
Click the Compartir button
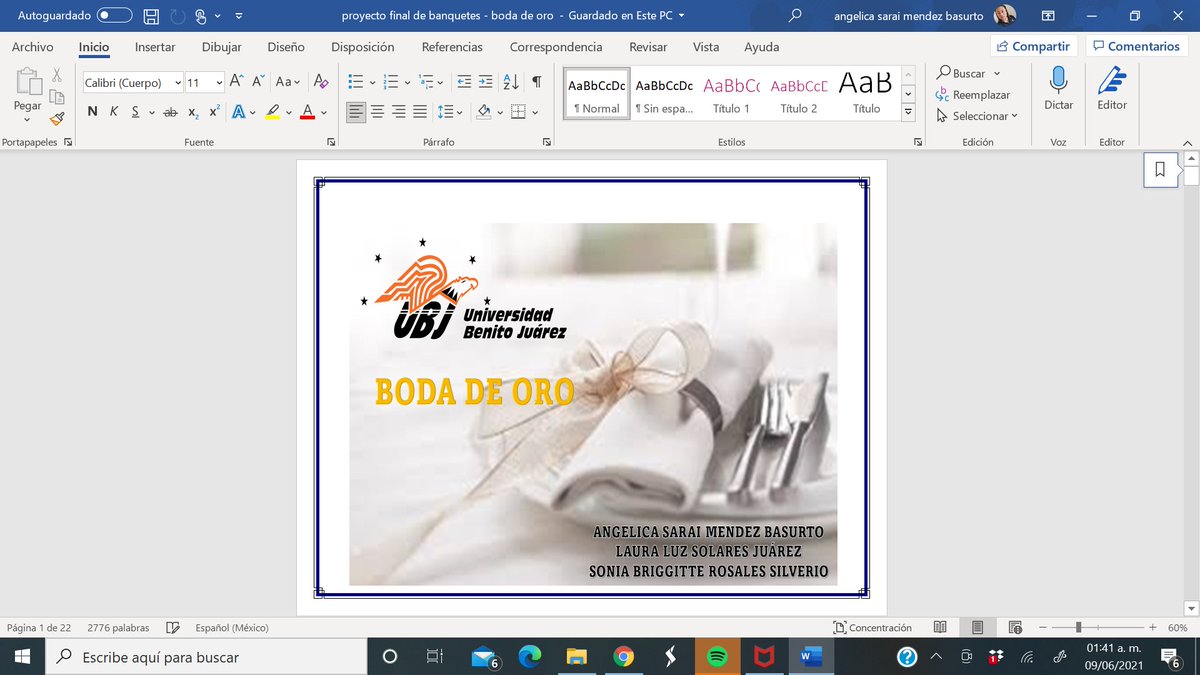coord(1034,46)
